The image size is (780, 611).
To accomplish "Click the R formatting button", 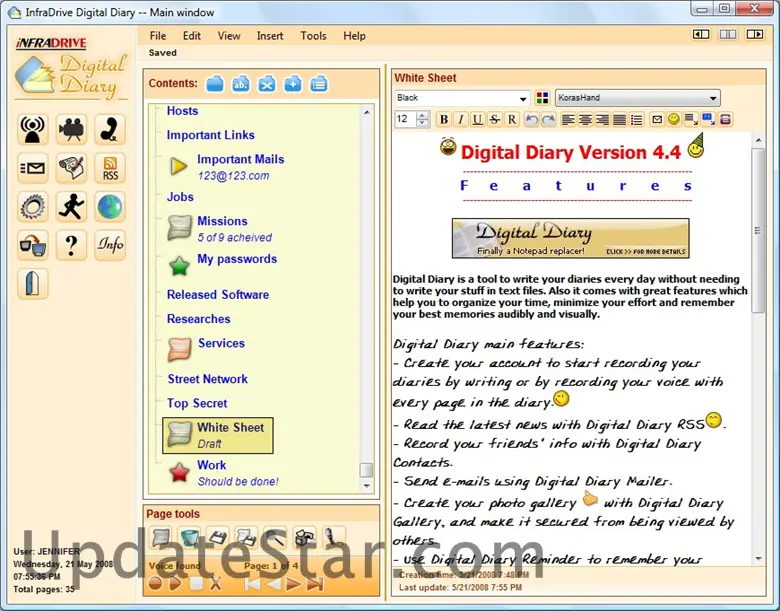I will pyautogui.click(x=511, y=119).
